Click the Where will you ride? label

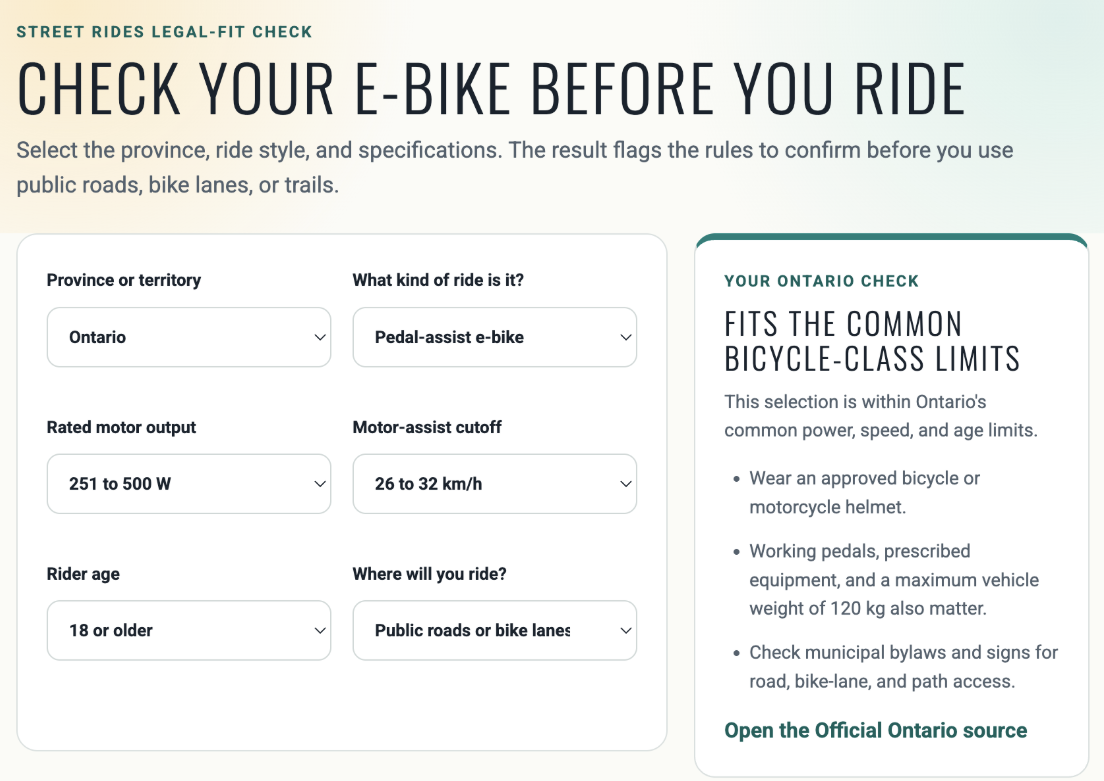(429, 574)
